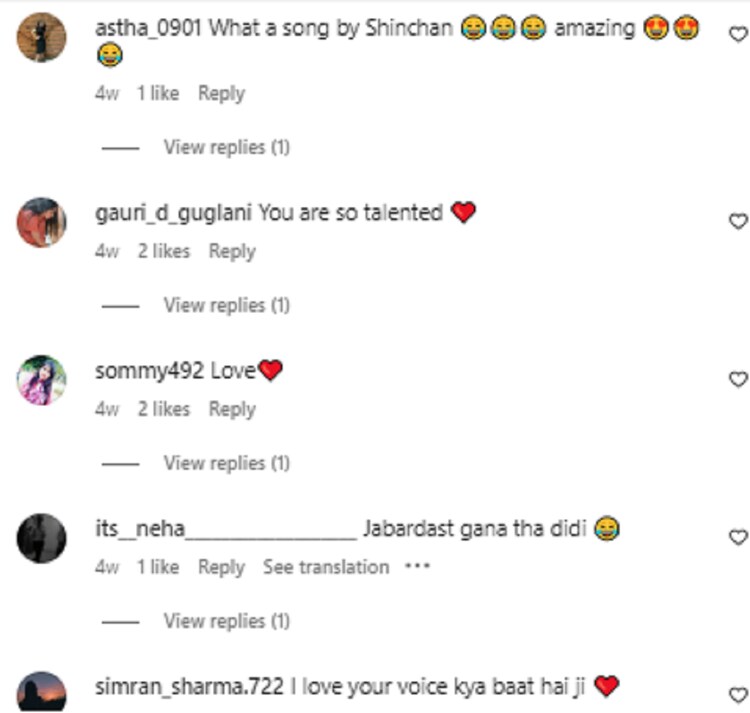Open more options on its__neha's comment
Viewport: 750px width, 713px height.
(417, 567)
